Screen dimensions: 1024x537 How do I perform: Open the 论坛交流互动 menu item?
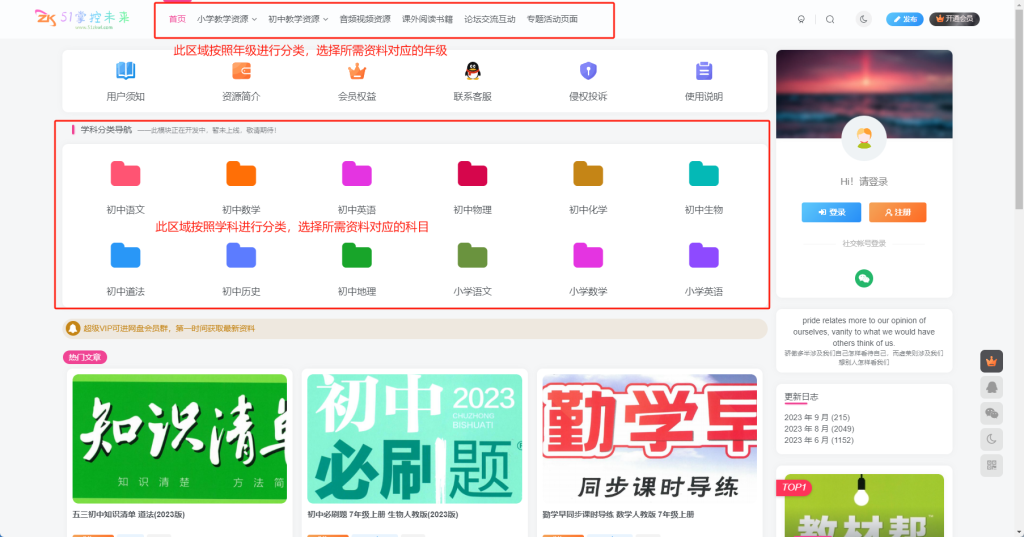tap(490, 19)
